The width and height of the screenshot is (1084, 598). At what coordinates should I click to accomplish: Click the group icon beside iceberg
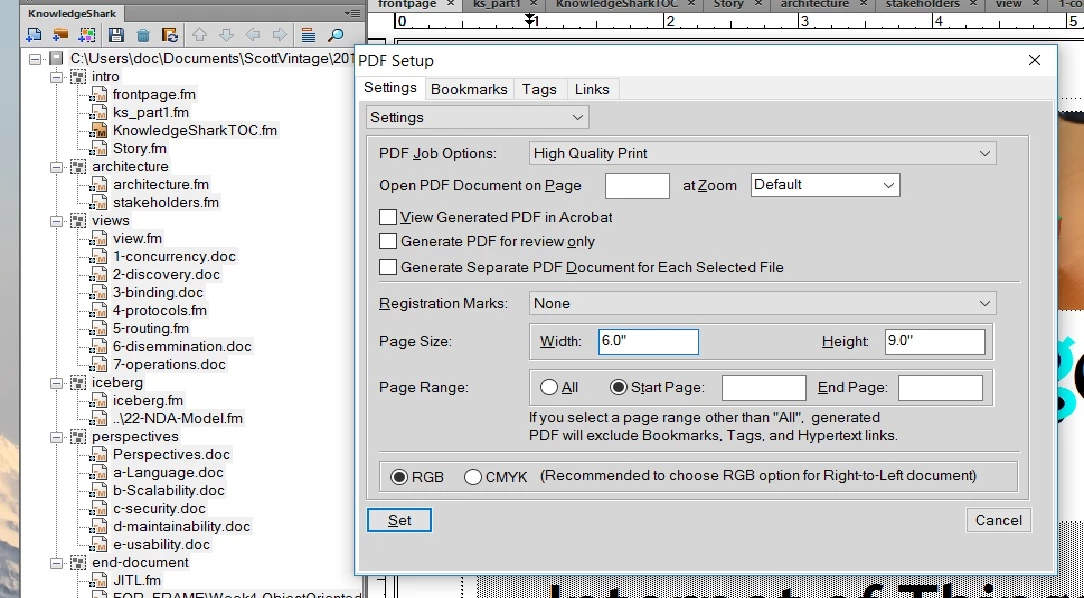(x=78, y=382)
